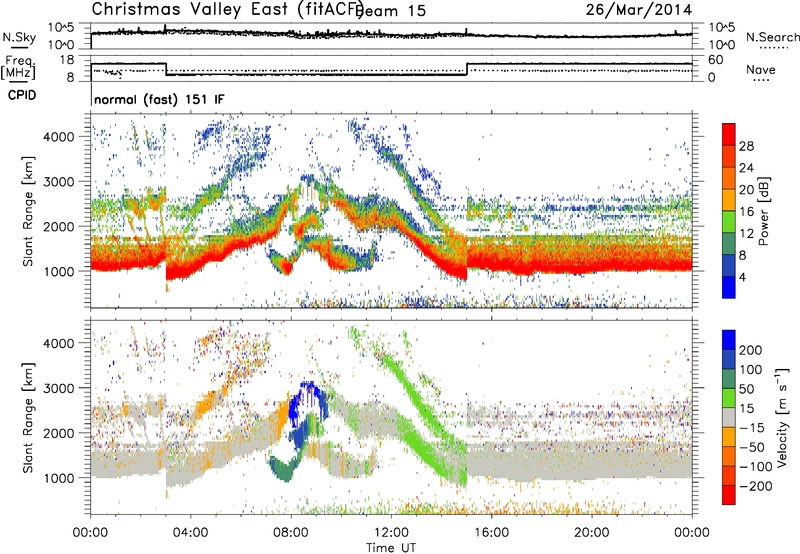
Task: Click the gray -15 to 15 velocity swatch
Action: pos(729,417)
